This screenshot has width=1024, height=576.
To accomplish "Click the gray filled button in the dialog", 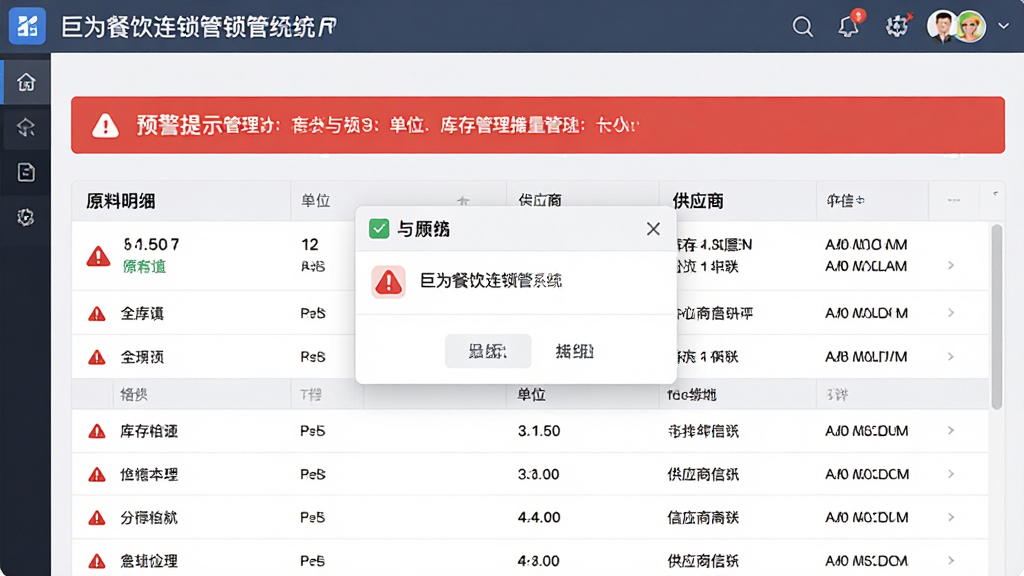I will [x=488, y=351].
